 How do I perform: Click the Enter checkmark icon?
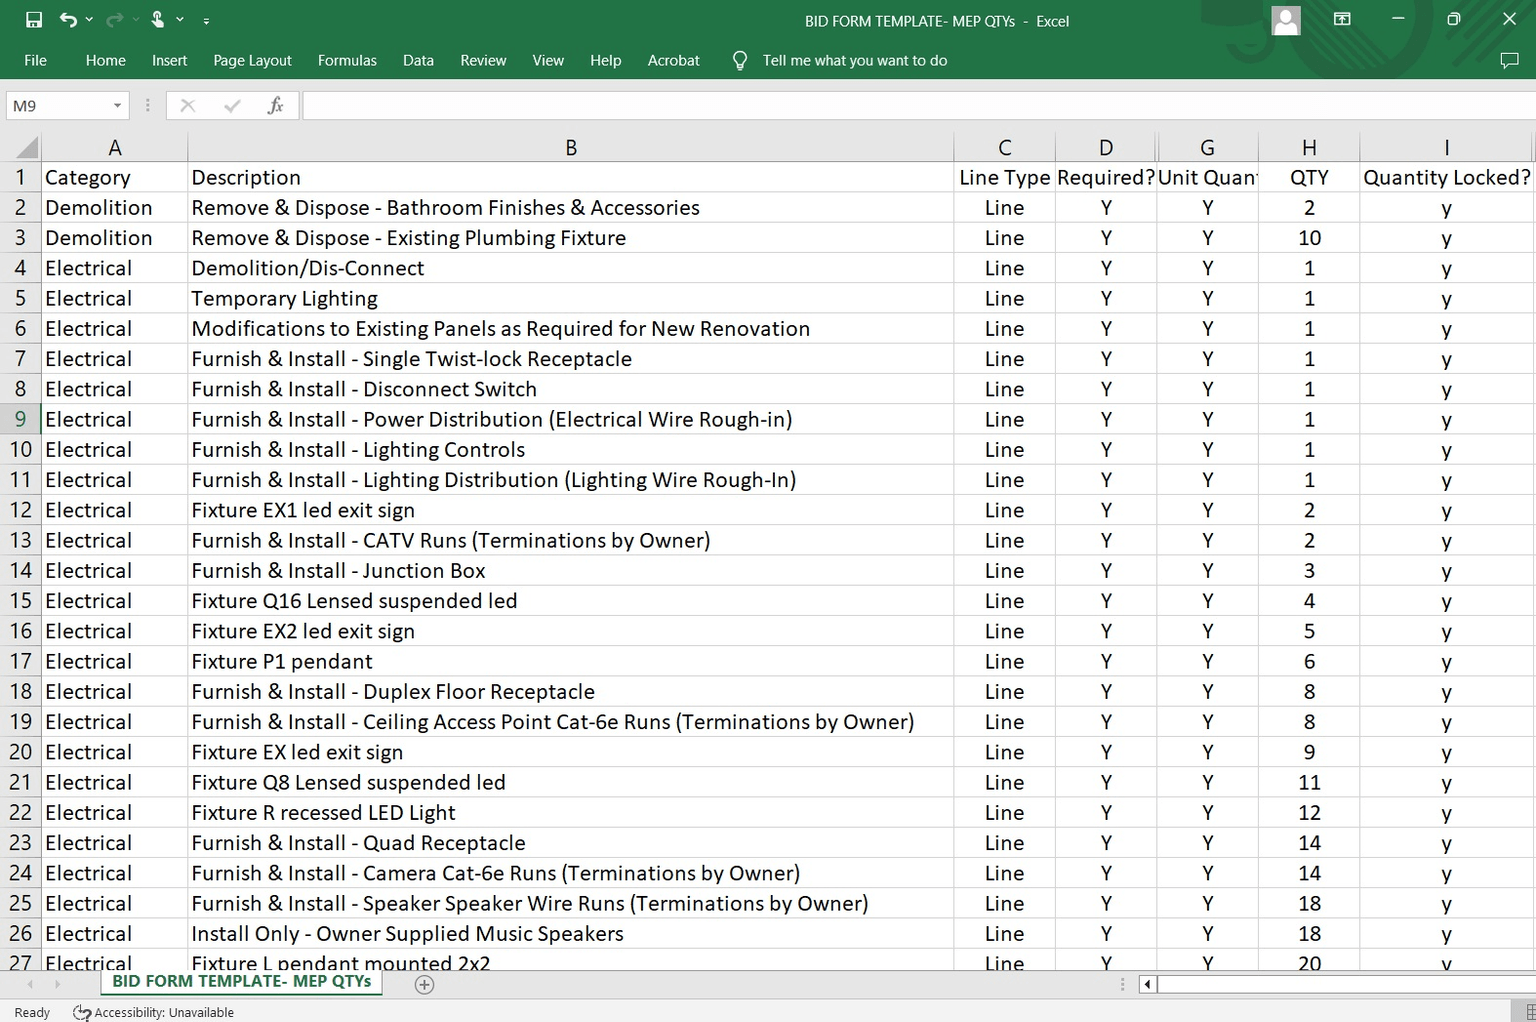232,105
